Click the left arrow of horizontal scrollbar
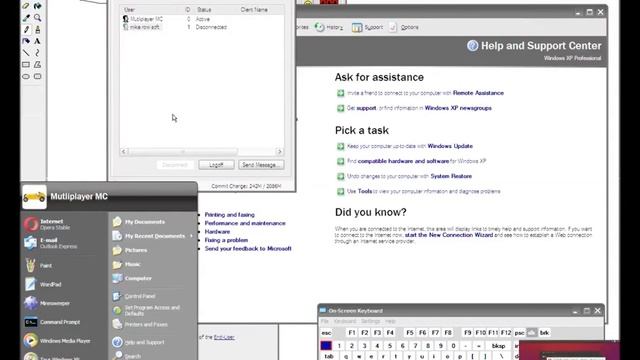The height and width of the screenshot is (360, 640). [124, 151]
